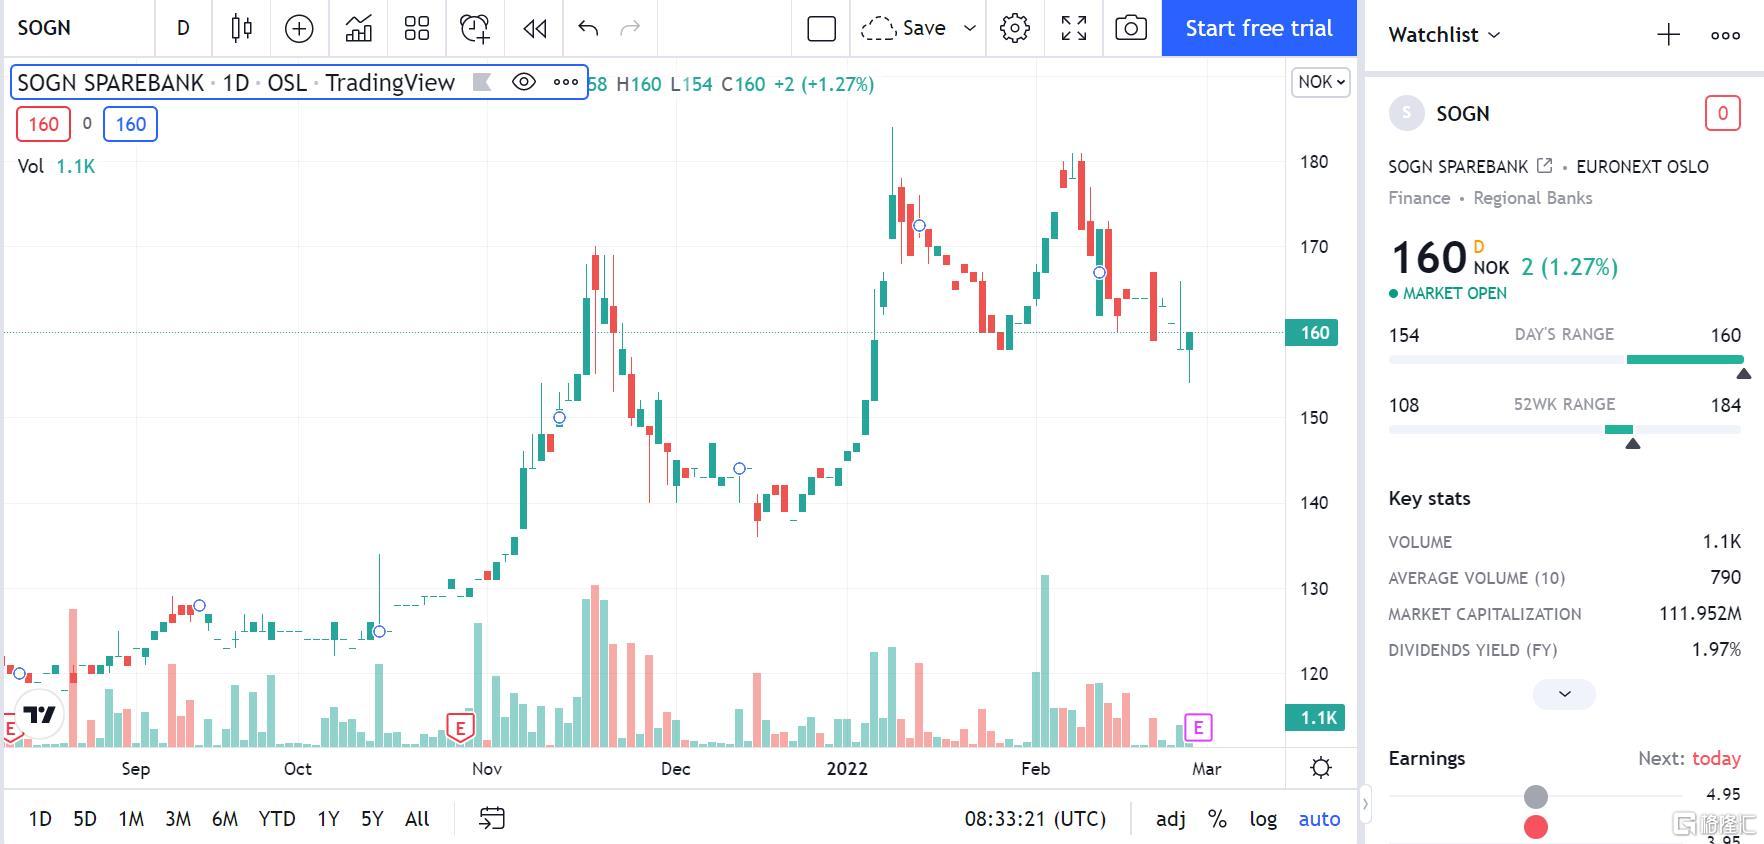The image size is (1764, 844).
Task: Open the timezone 08:33:21 (UTC) menu
Action: [x=1035, y=819]
